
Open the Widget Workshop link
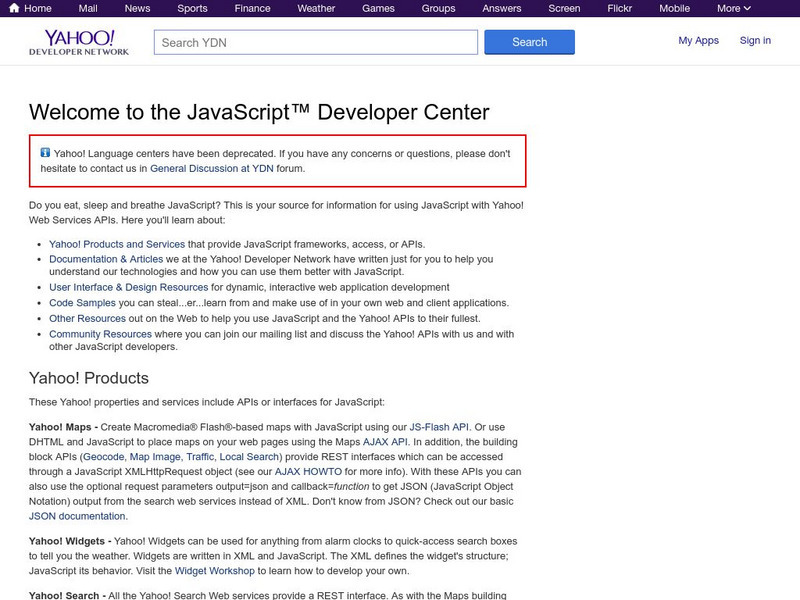214,571
